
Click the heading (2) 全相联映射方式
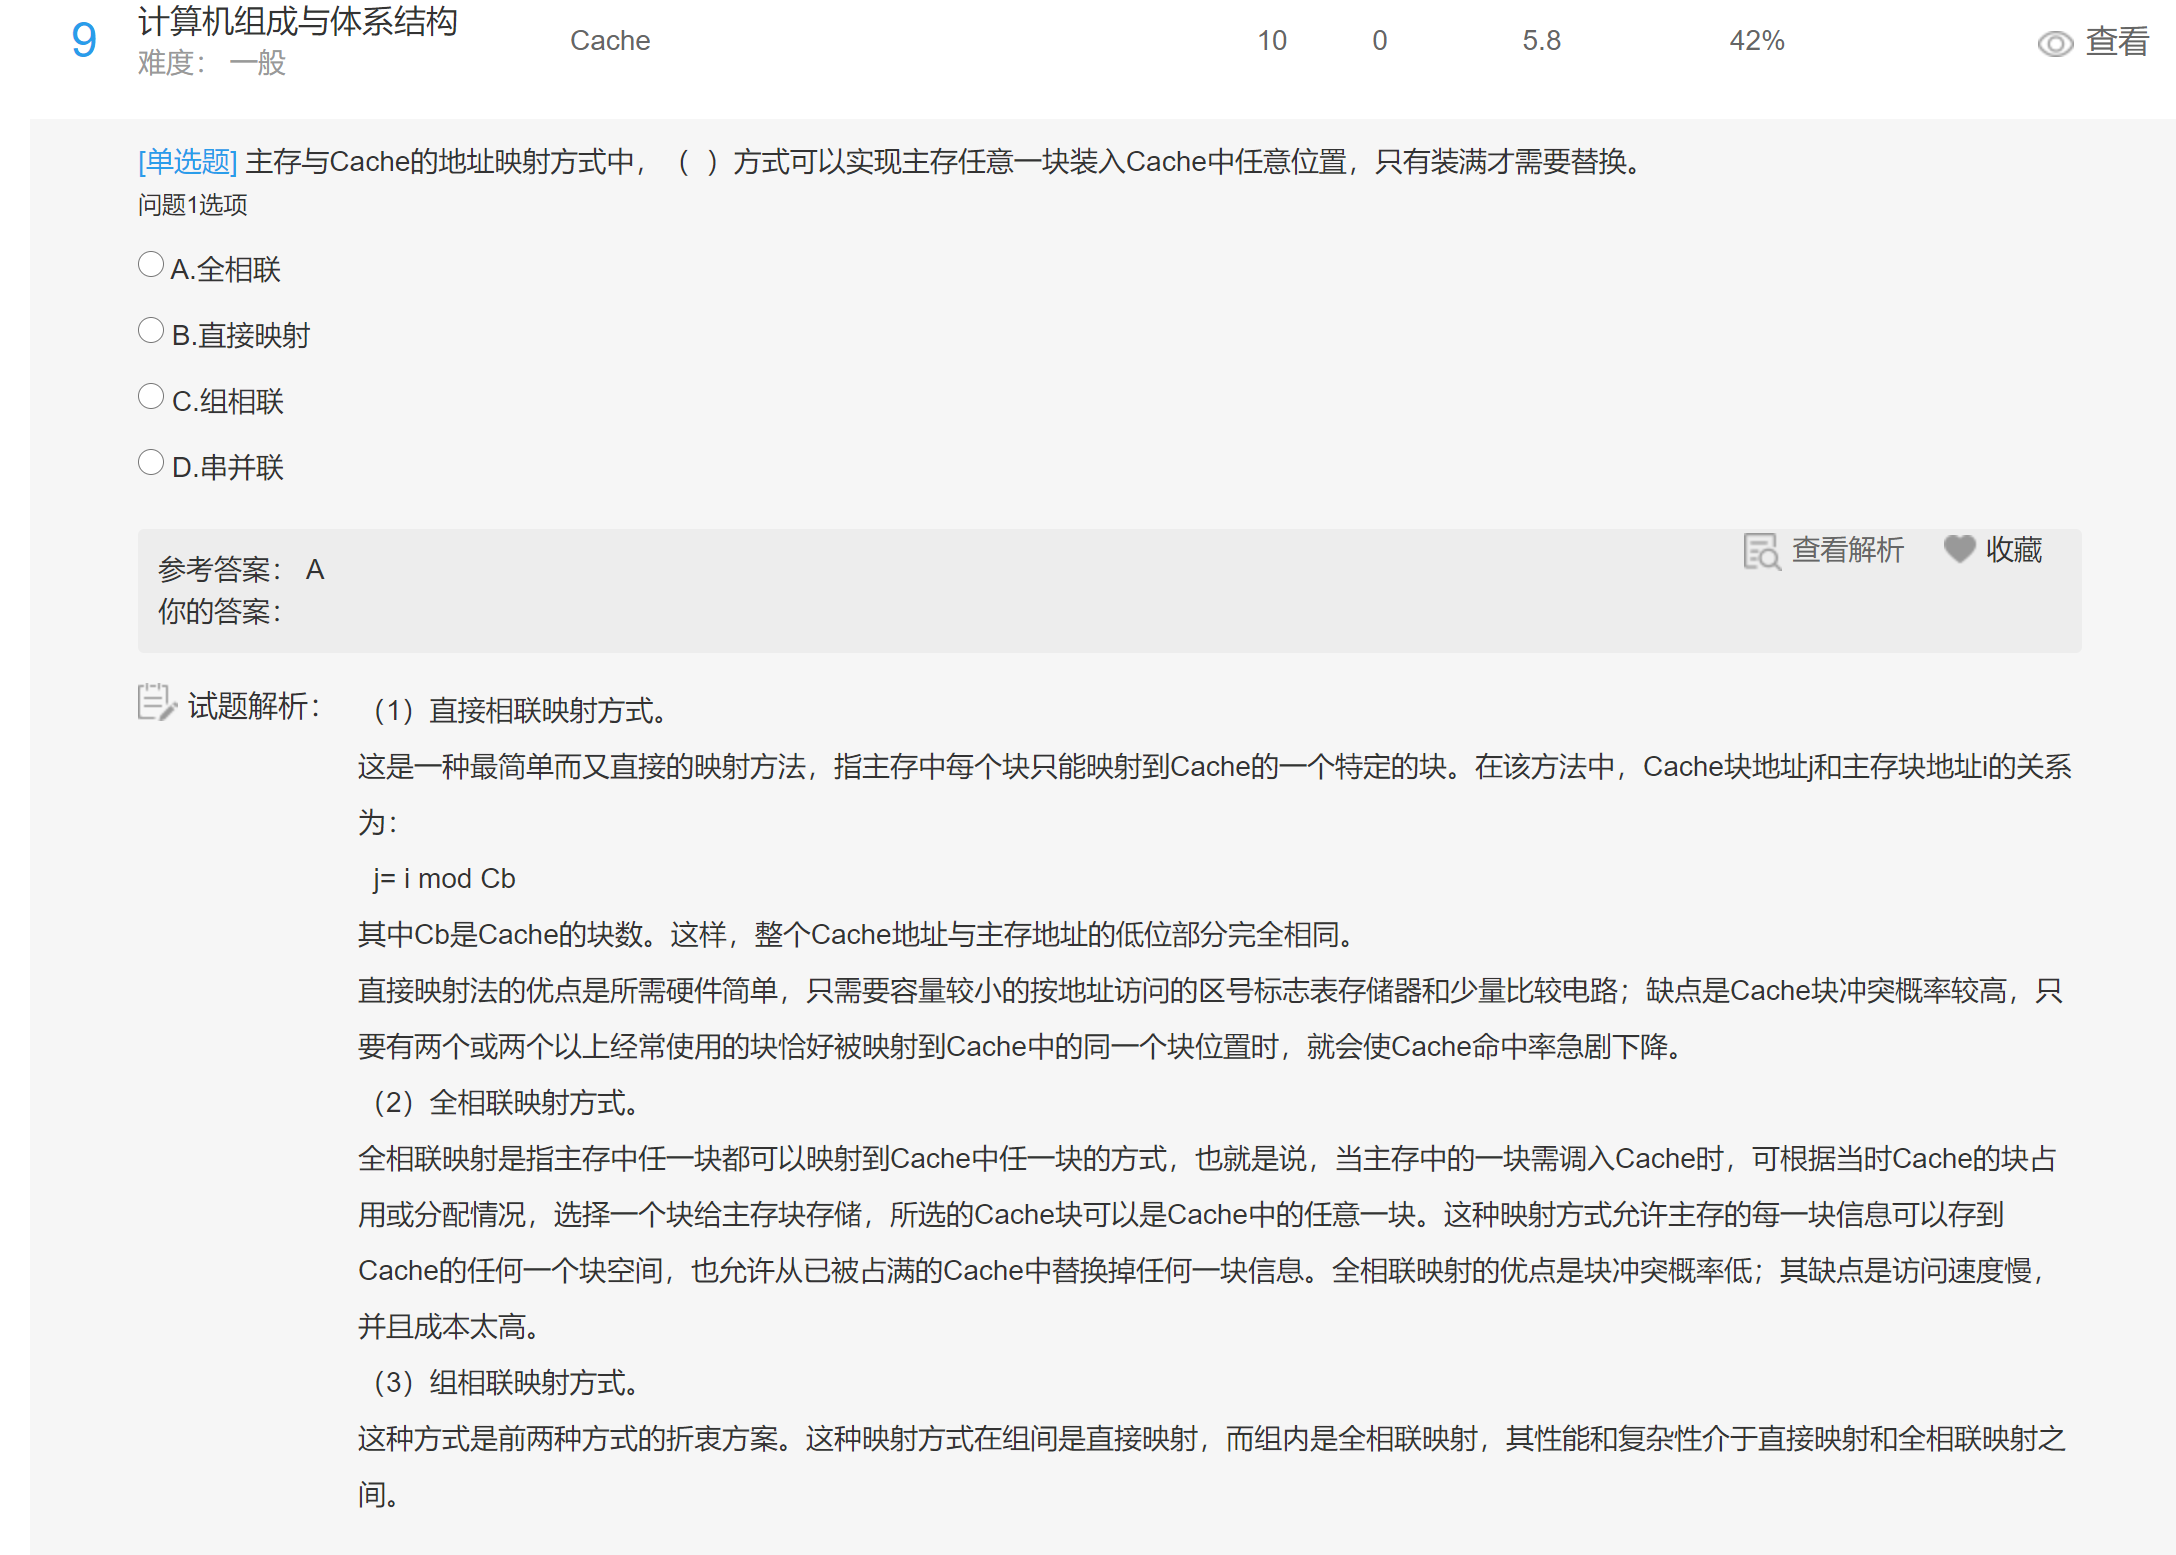pyautogui.click(x=506, y=1103)
